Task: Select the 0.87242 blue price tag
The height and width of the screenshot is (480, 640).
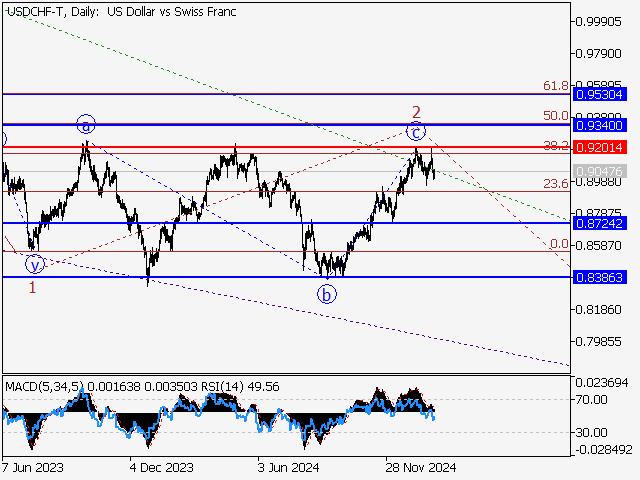Action: [600, 223]
